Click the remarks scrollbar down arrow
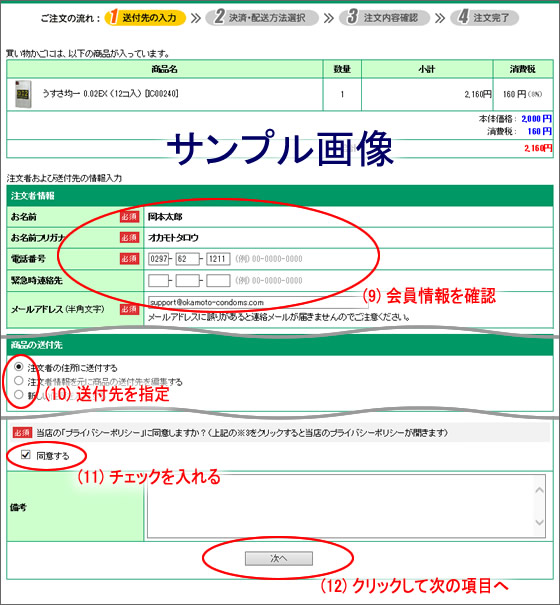This screenshot has height=605, width=560. tap(540, 522)
